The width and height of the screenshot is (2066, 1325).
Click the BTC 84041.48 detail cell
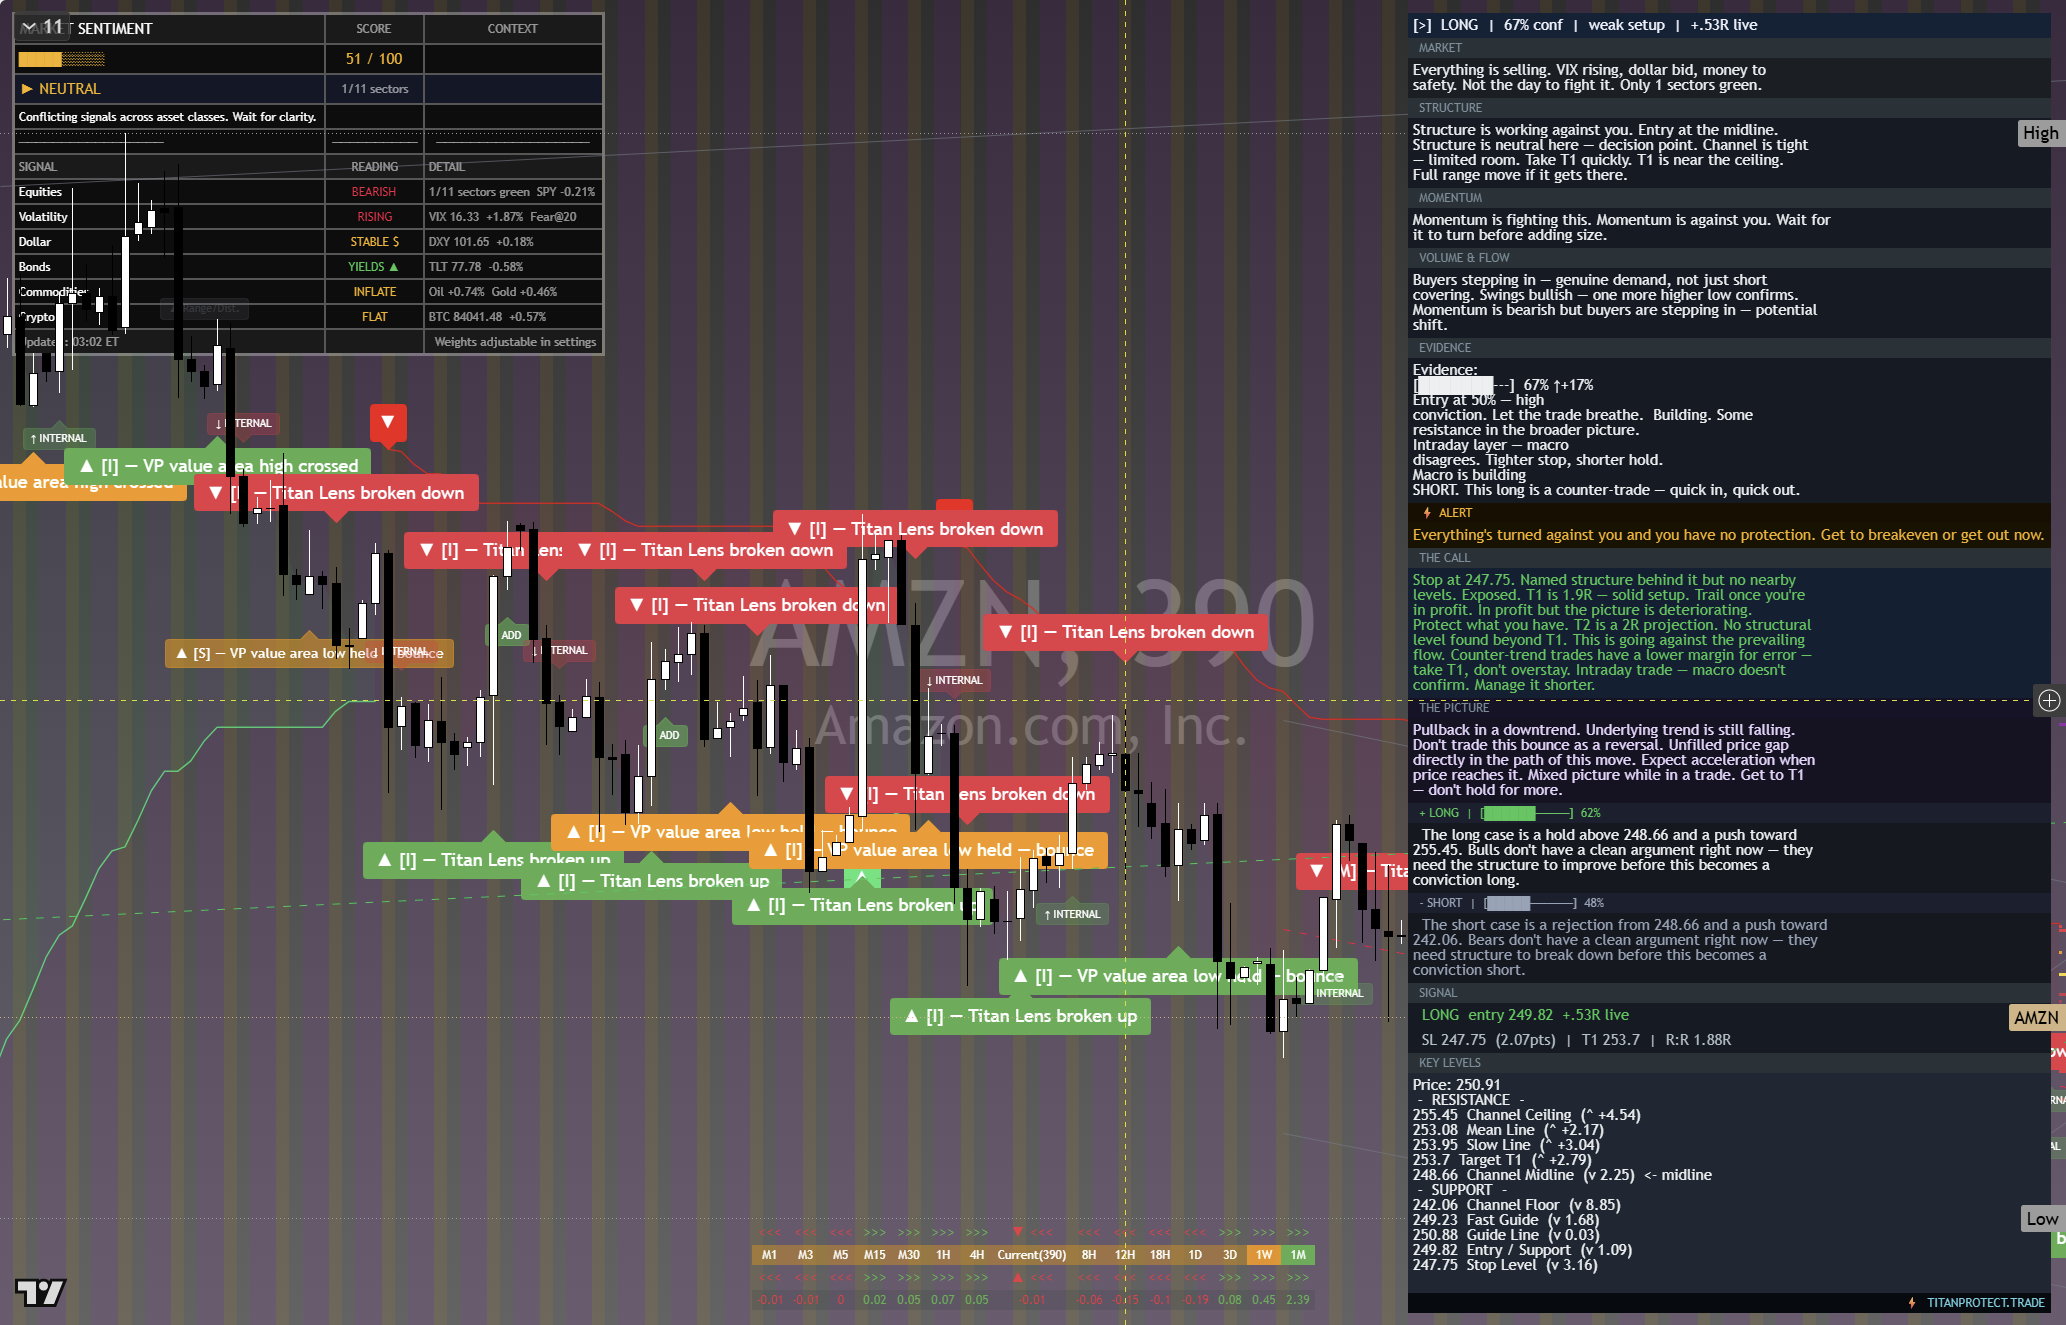coord(513,317)
